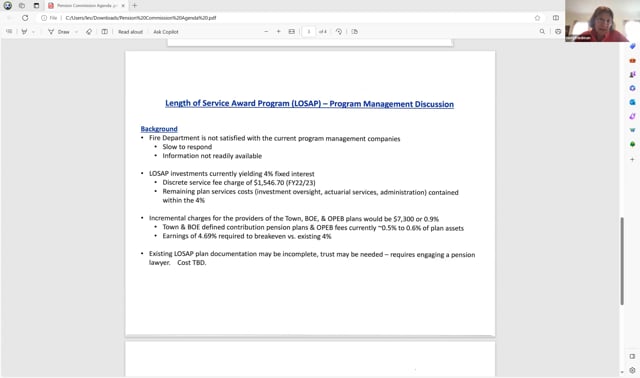Viewport: 640px width, 378px height.
Task: Toggle sidebar visibility icon near bottom
Action: click(x=632, y=356)
